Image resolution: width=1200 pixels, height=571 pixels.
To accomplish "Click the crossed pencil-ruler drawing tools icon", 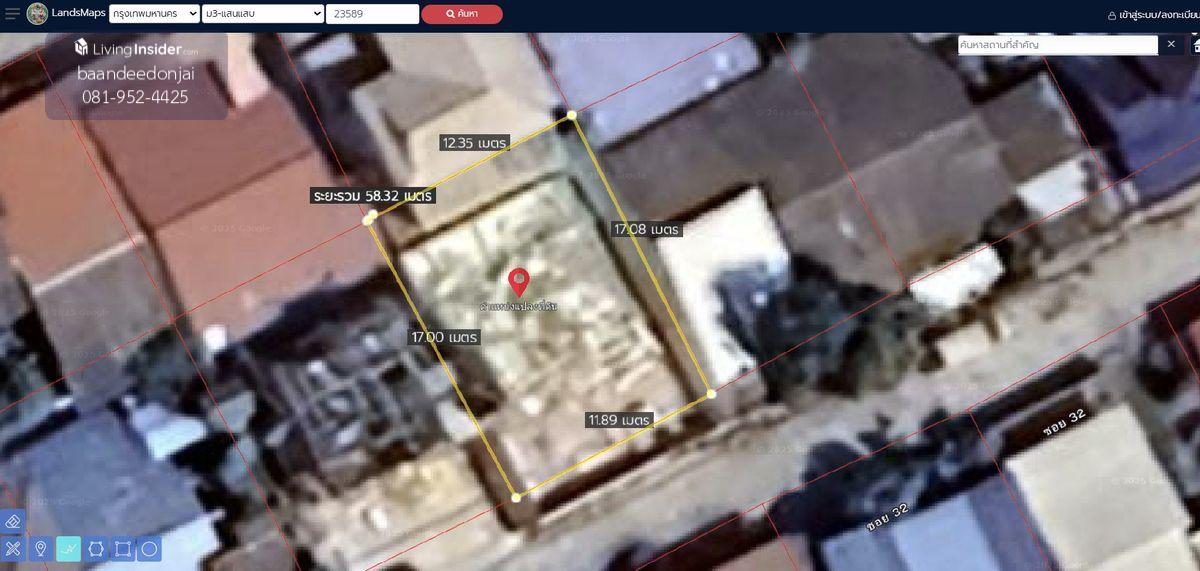I will pos(13,548).
